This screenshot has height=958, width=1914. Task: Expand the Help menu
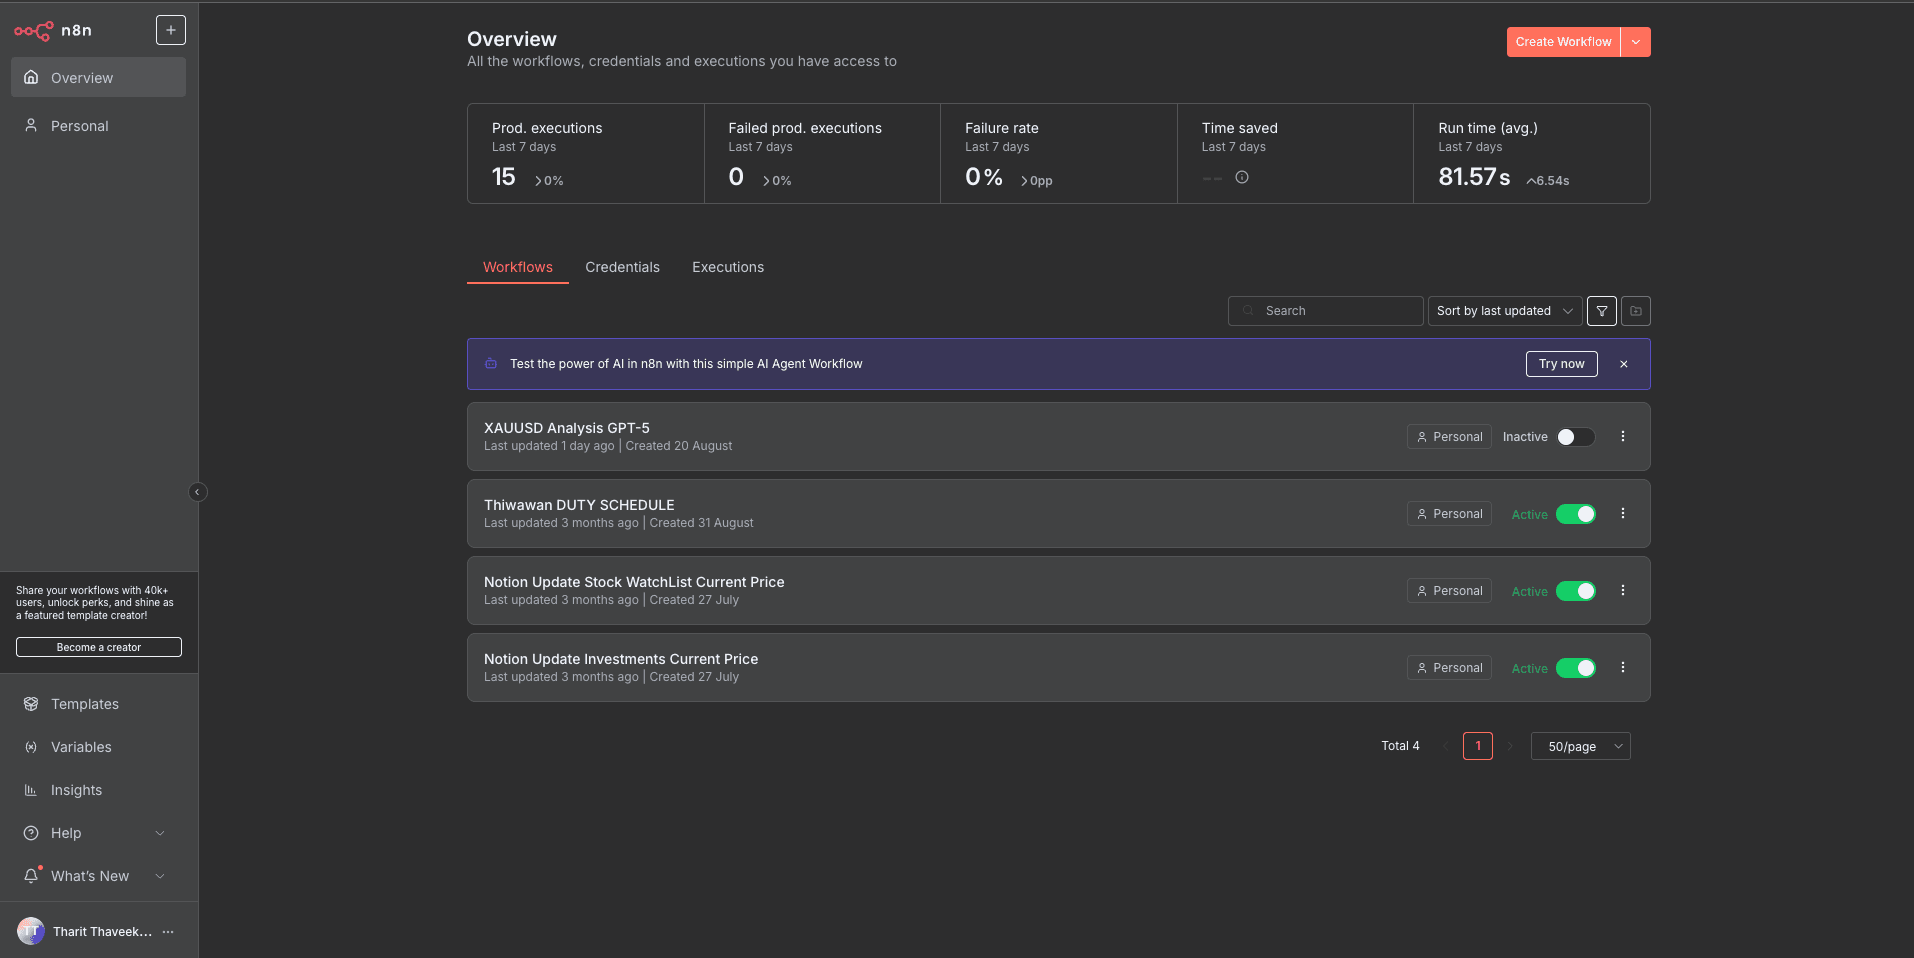coord(98,833)
